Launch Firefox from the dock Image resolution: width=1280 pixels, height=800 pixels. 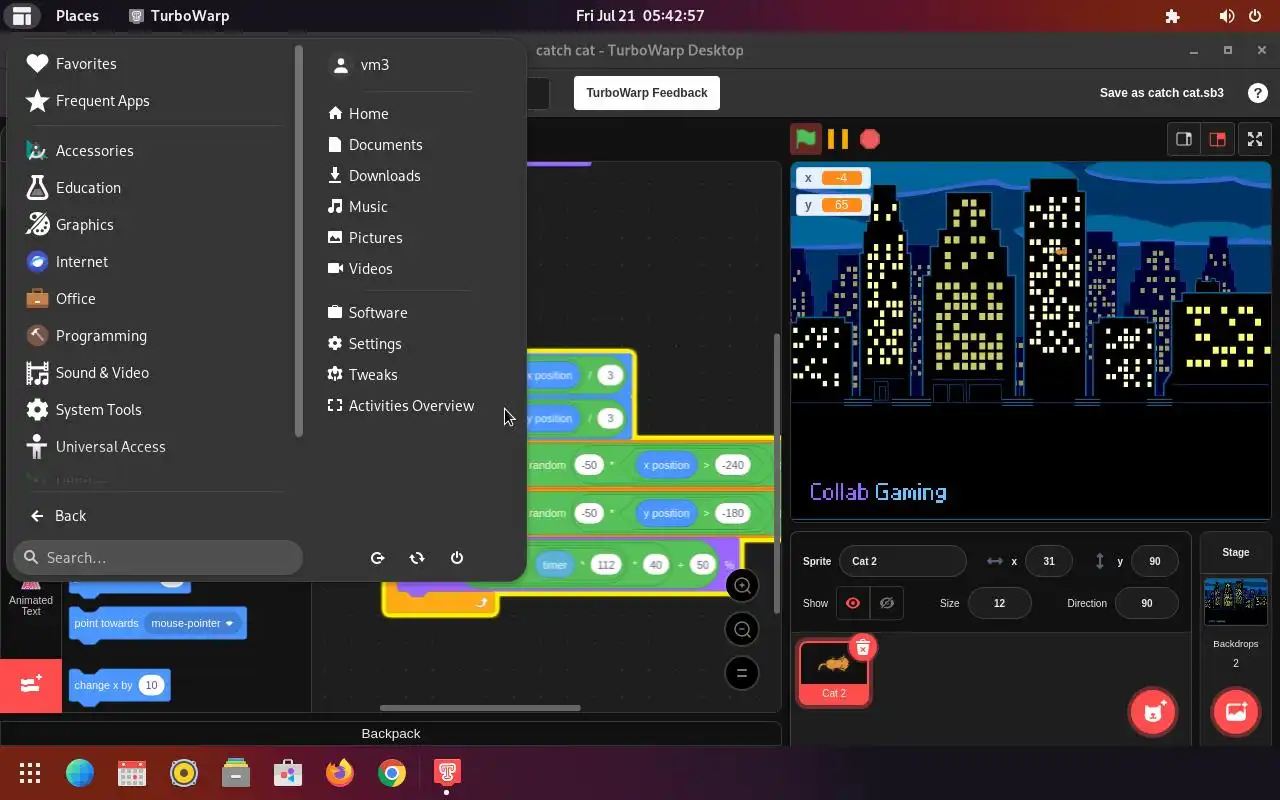click(x=340, y=773)
